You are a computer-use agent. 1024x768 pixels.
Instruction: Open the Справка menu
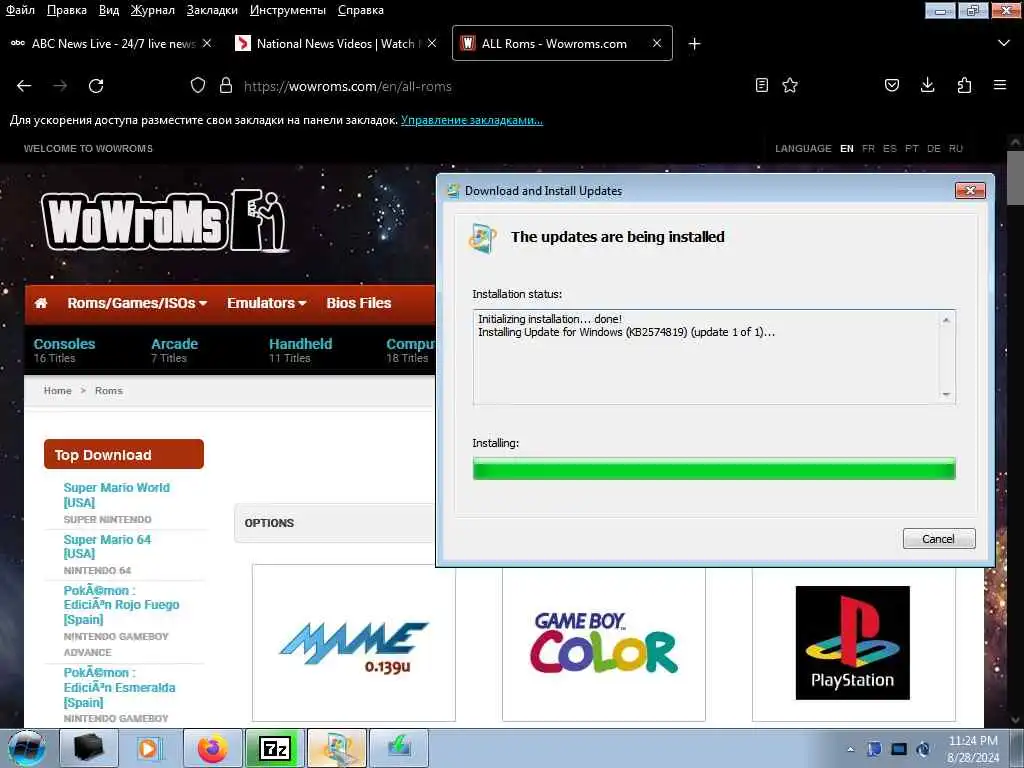360,10
